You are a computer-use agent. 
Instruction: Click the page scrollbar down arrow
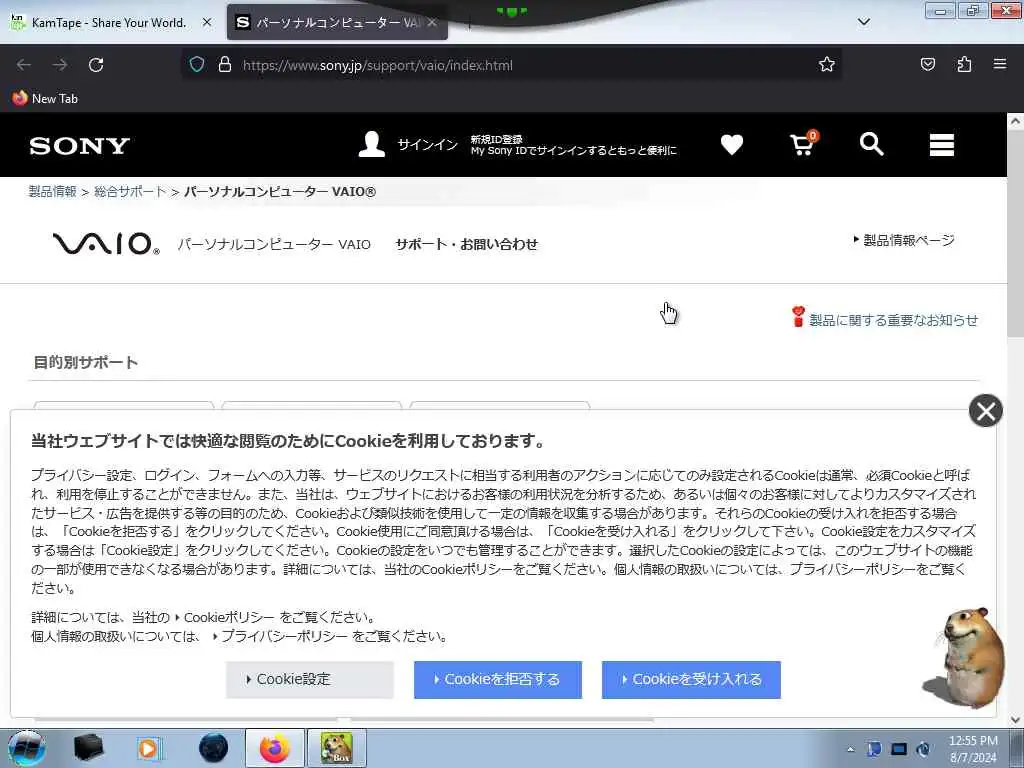1015,720
